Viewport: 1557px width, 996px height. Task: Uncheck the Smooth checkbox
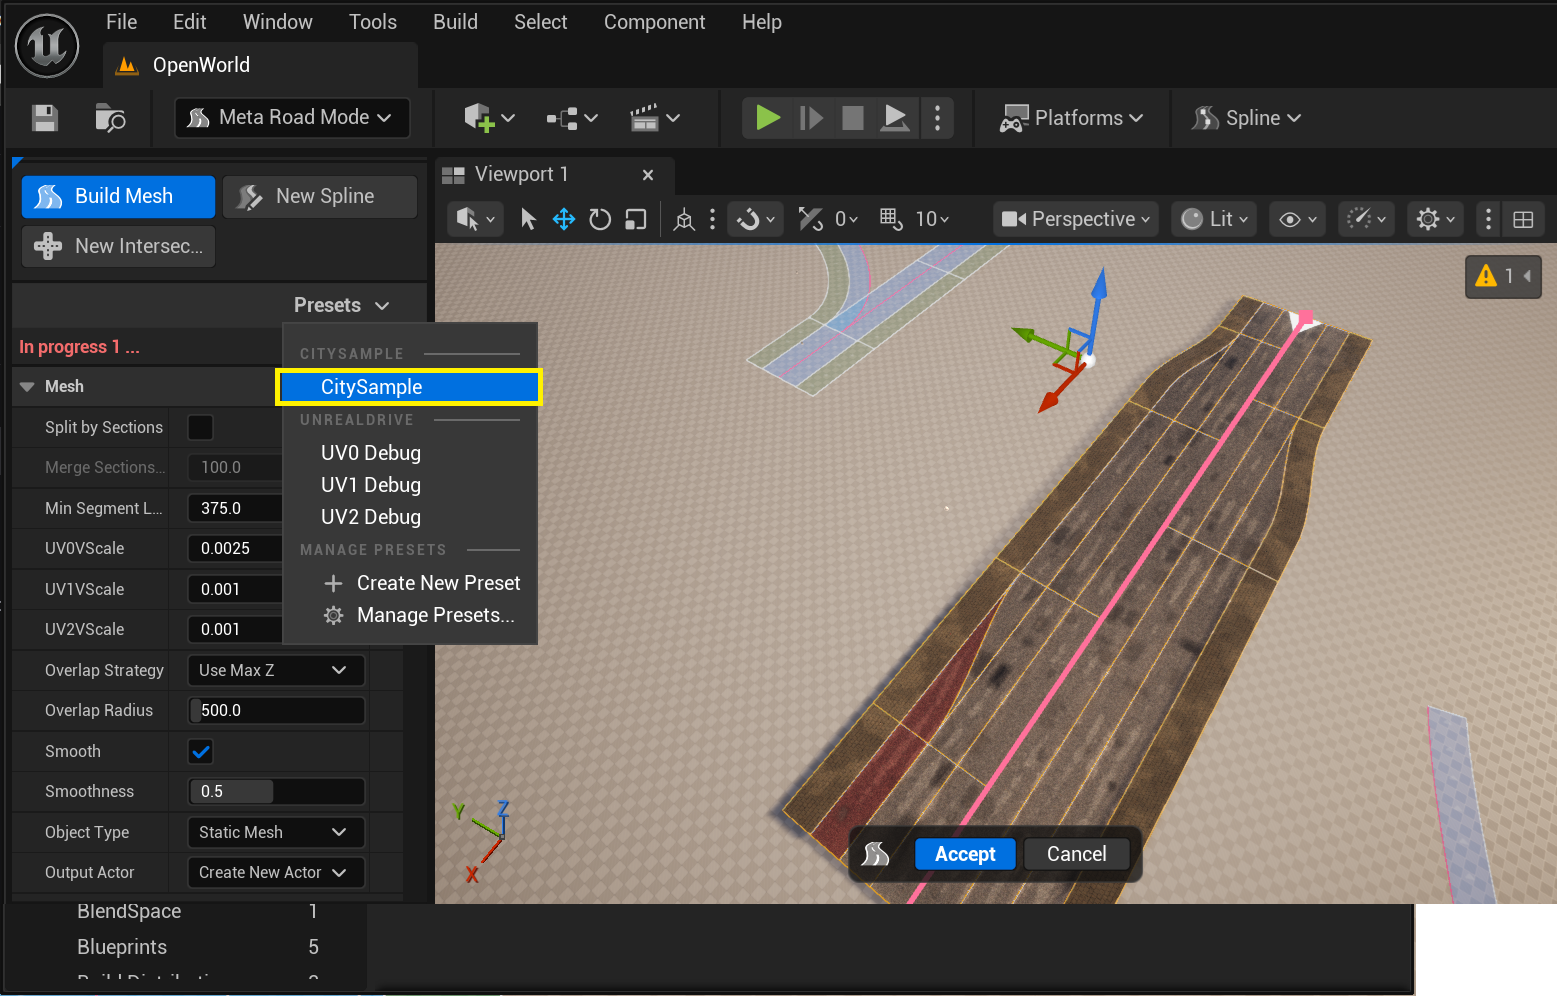point(200,751)
